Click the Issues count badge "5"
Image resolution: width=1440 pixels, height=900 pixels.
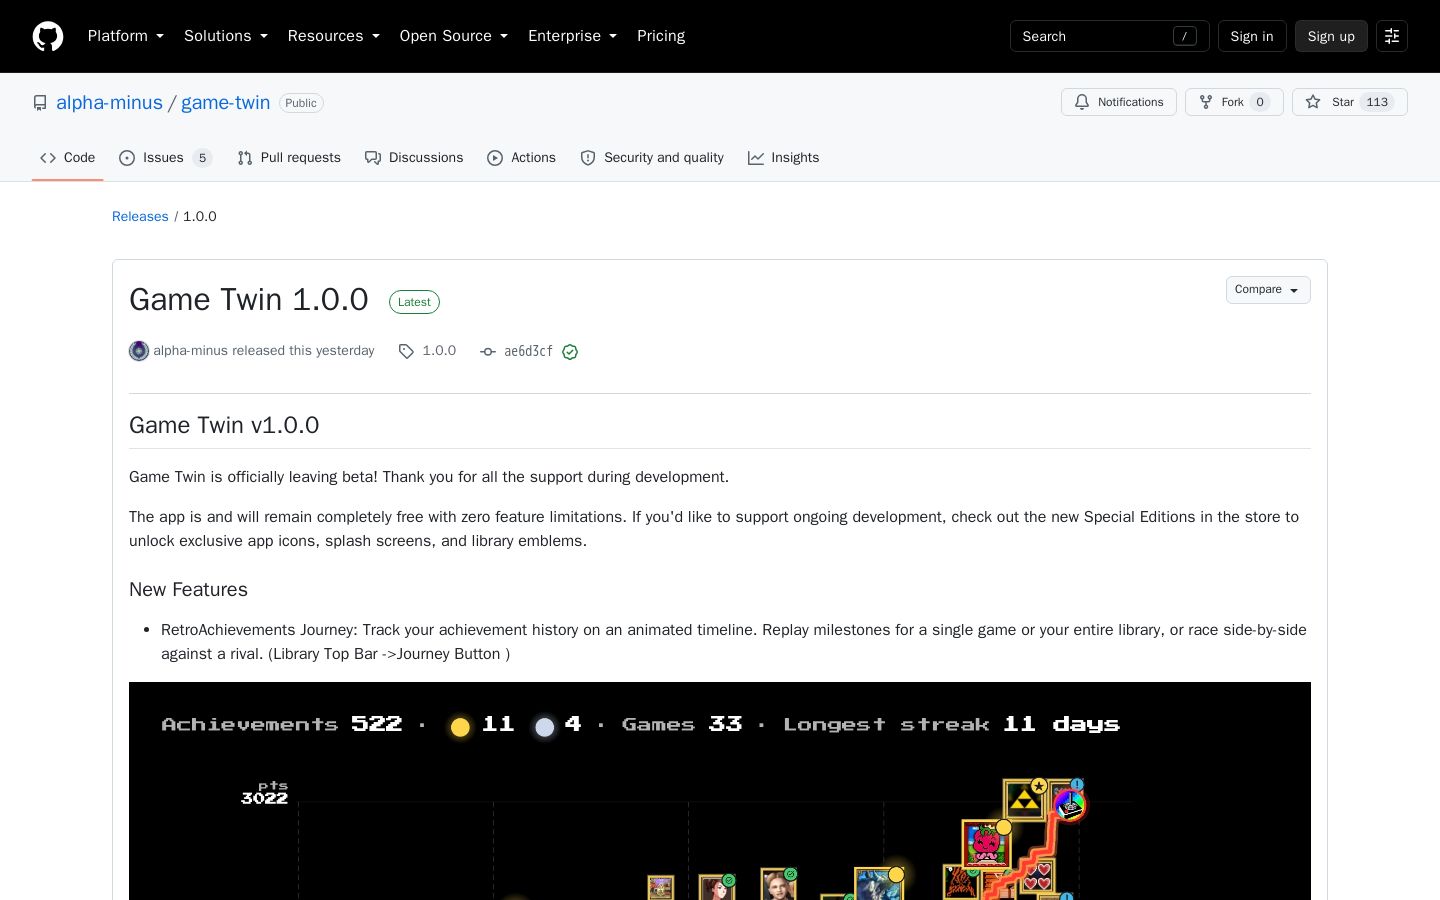pos(202,158)
